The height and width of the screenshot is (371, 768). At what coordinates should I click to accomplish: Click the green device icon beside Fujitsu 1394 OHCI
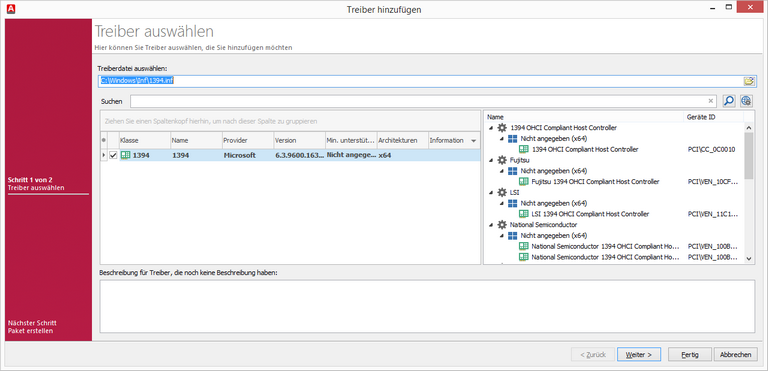click(x=523, y=182)
